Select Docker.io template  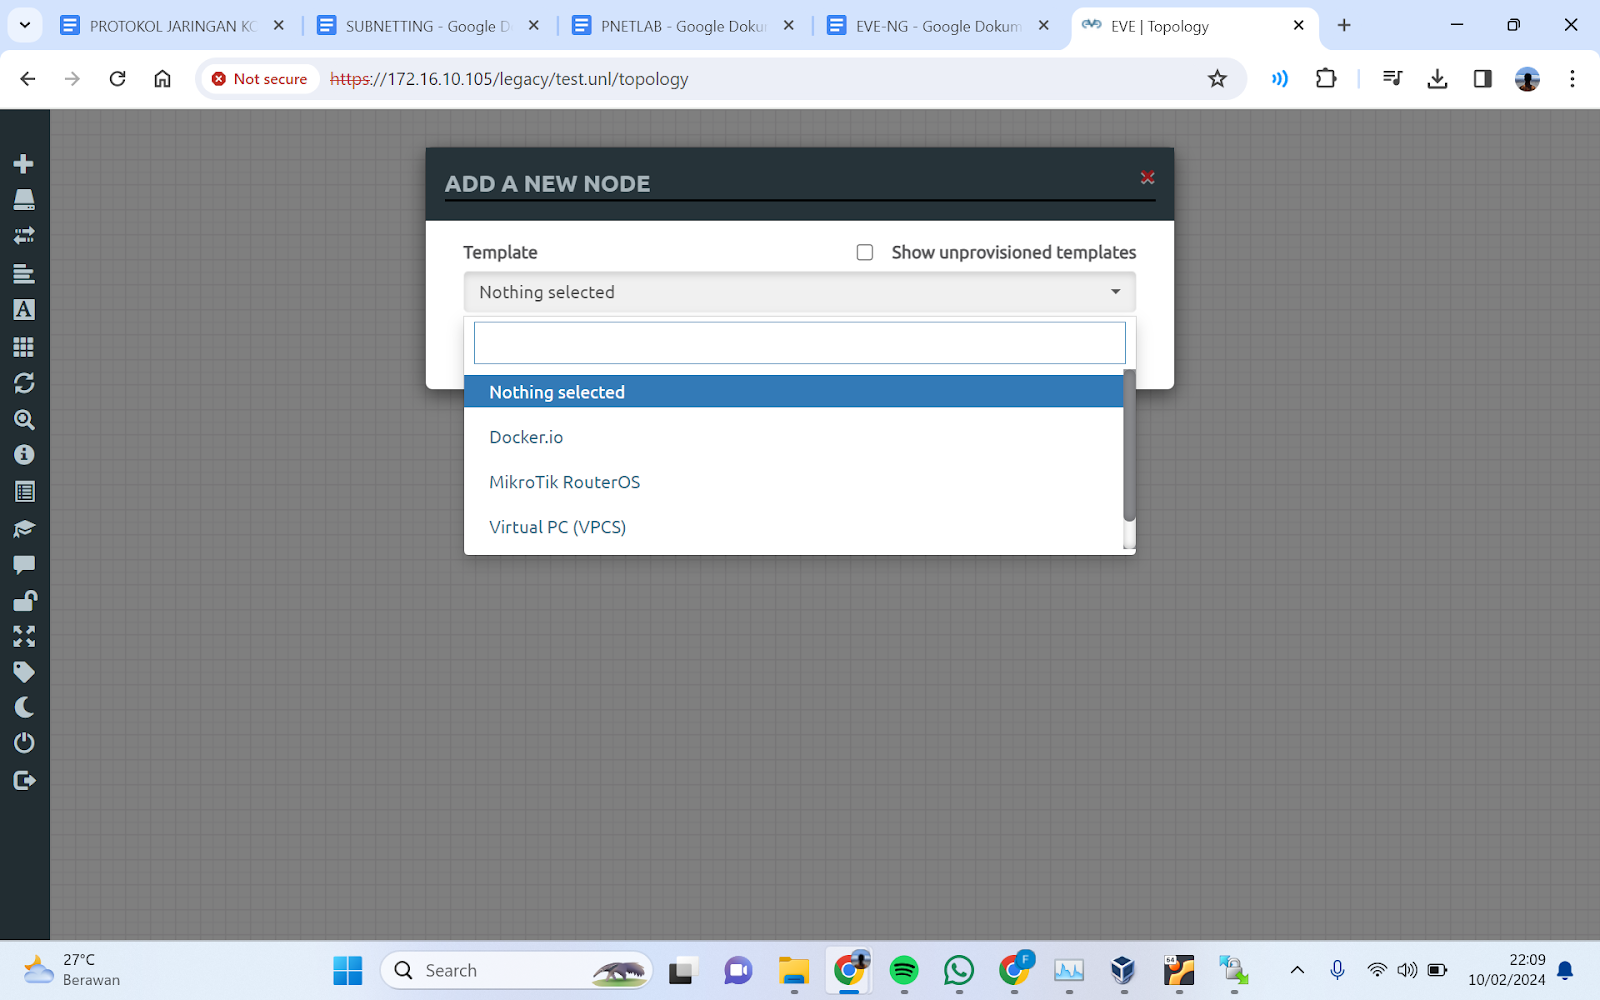point(794,437)
